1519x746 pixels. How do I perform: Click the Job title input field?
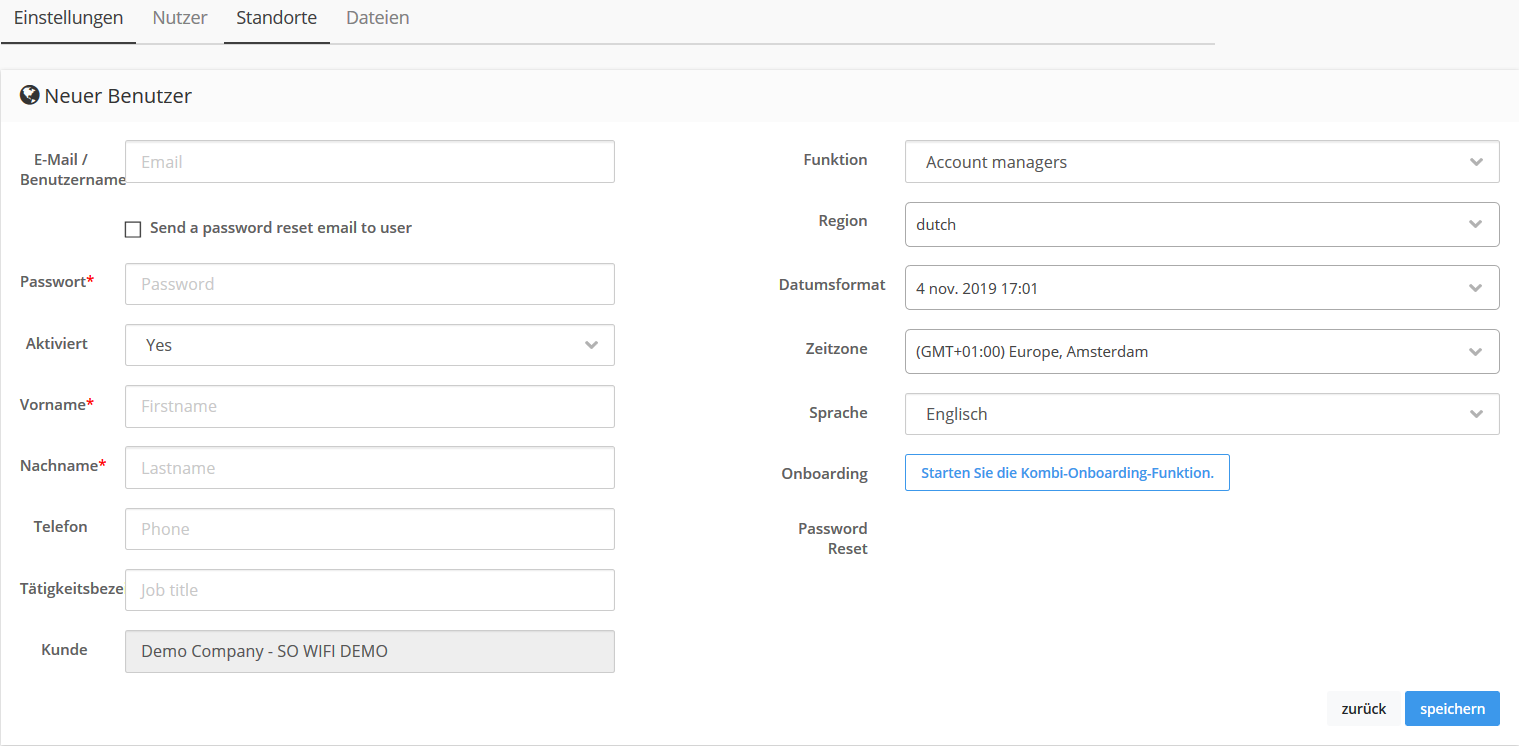[x=370, y=590]
